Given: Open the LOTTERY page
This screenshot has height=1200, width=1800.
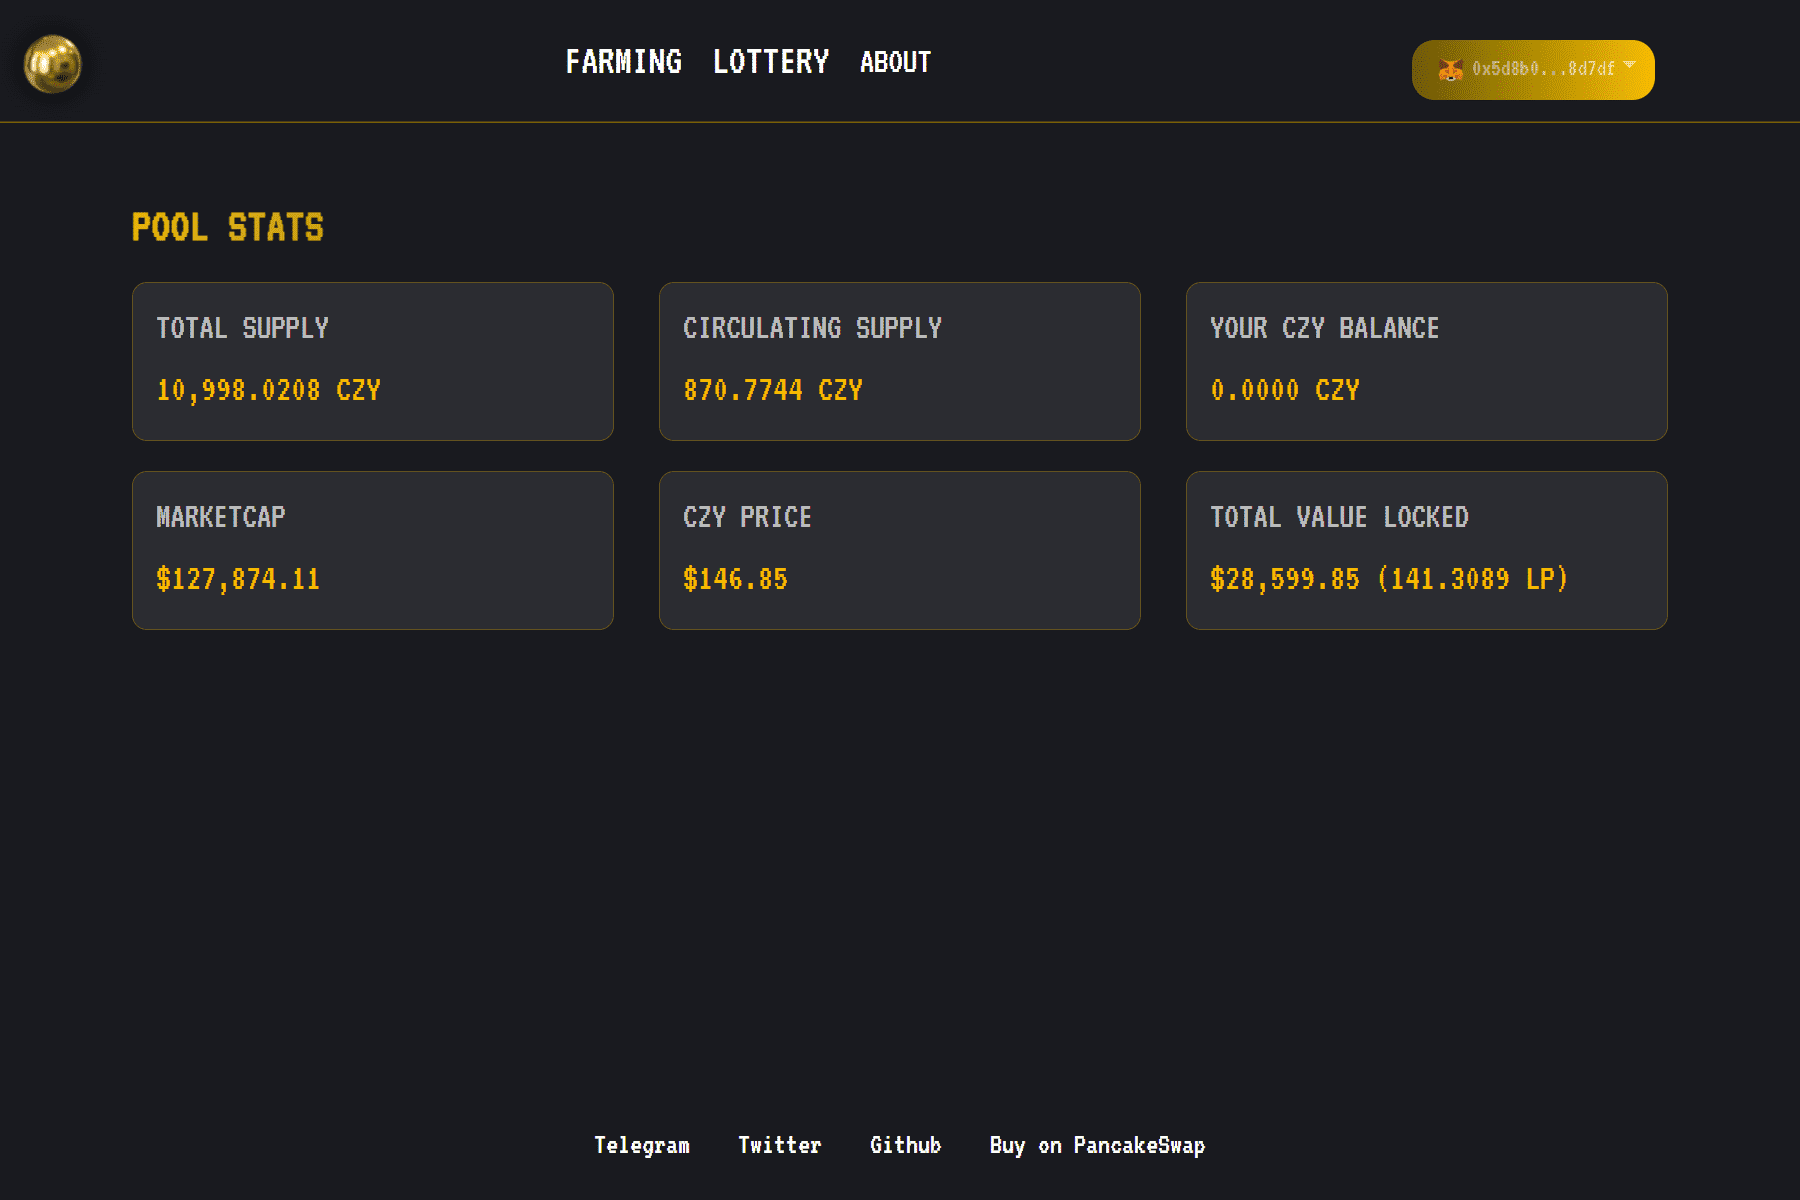Looking at the screenshot, I should coord(770,62).
